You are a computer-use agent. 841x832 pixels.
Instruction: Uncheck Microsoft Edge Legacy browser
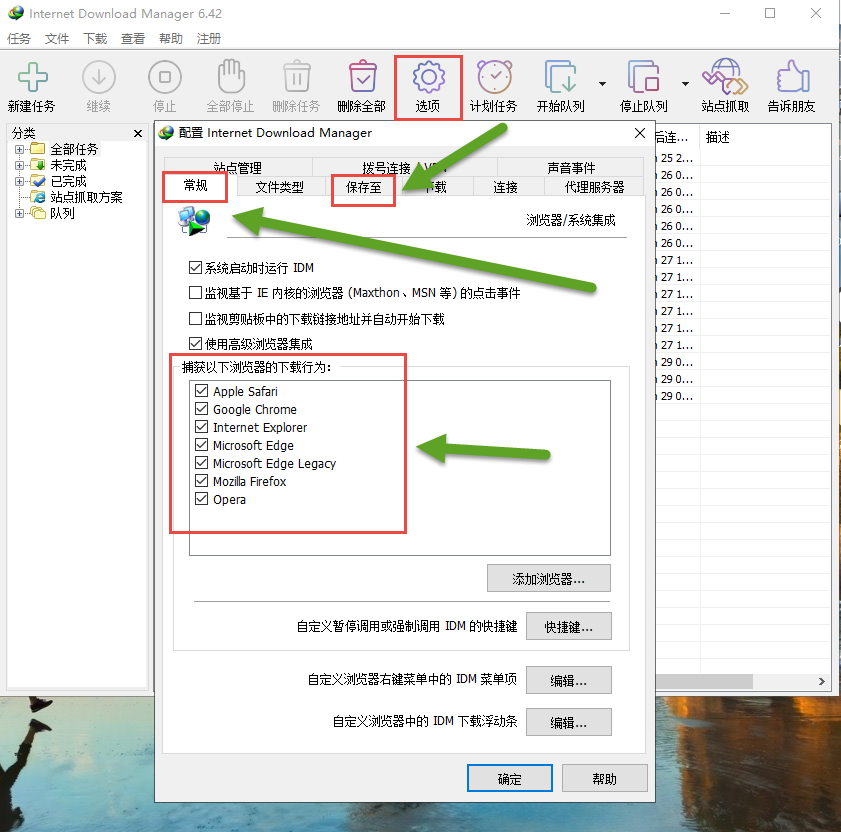[x=201, y=462]
